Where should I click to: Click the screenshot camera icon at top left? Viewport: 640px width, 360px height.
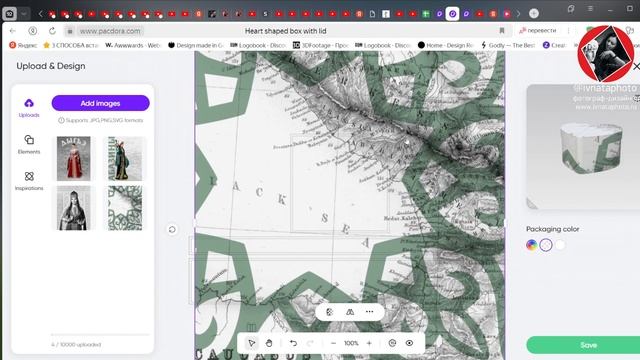point(9,14)
